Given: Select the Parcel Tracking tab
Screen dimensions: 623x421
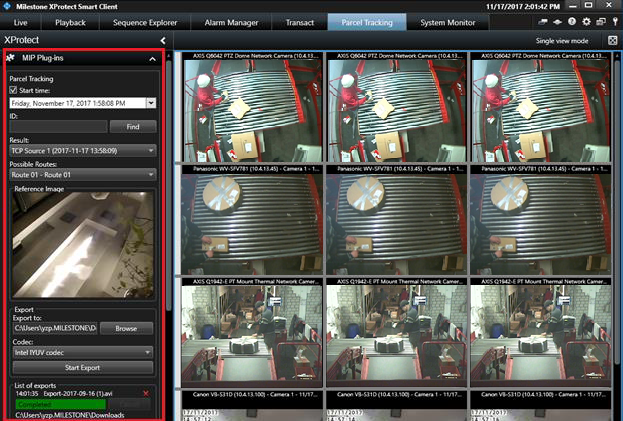Looking at the screenshot, I should (367, 23).
